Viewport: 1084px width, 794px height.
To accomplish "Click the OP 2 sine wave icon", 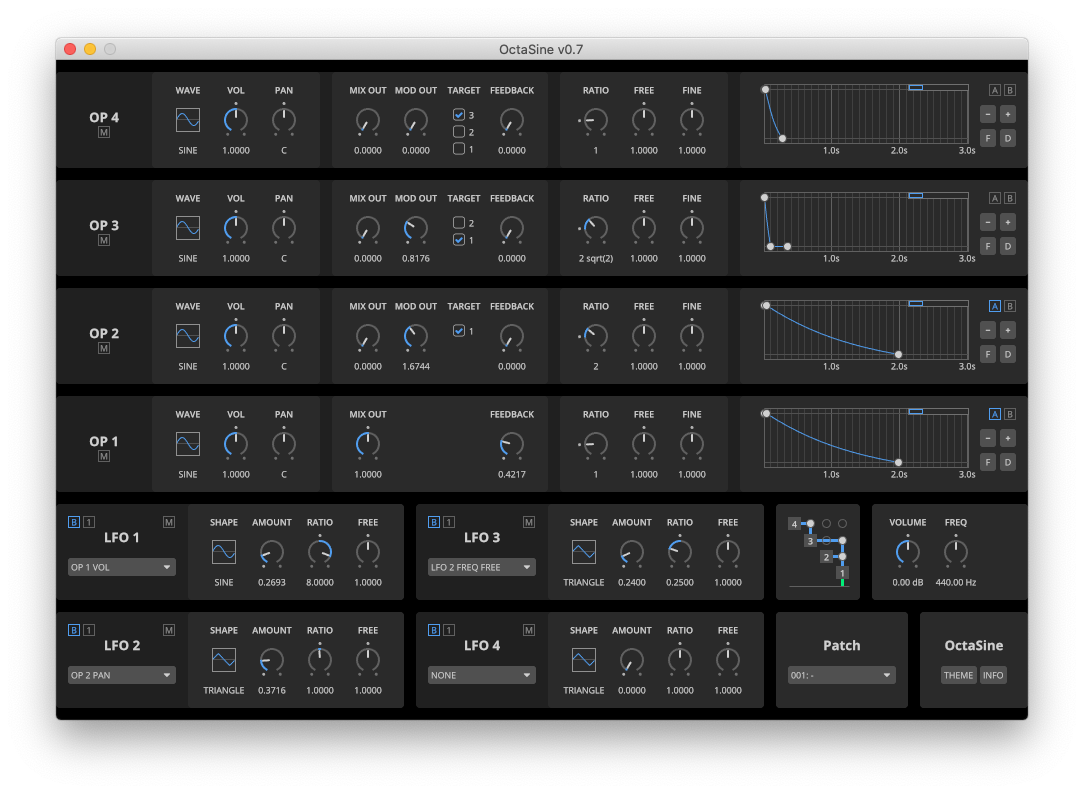I will click(x=187, y=336).
